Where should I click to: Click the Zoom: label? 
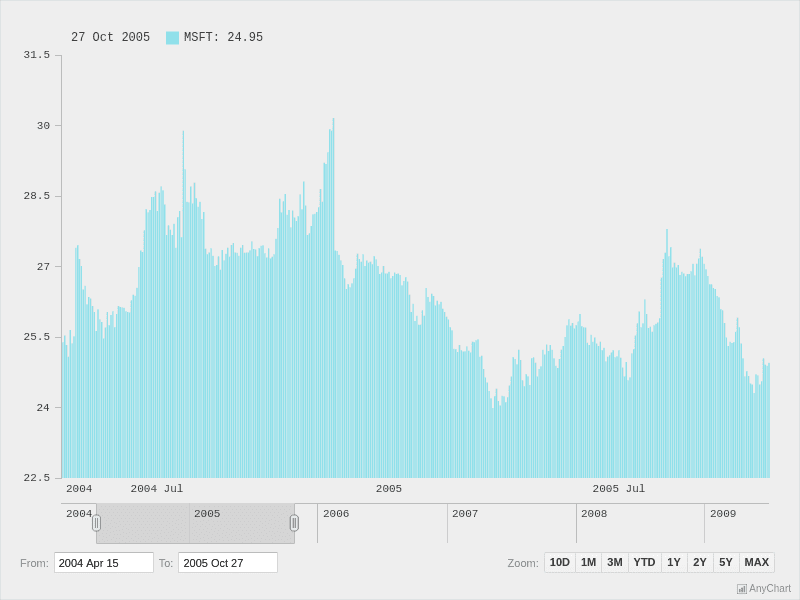click(x=523, y=563)
